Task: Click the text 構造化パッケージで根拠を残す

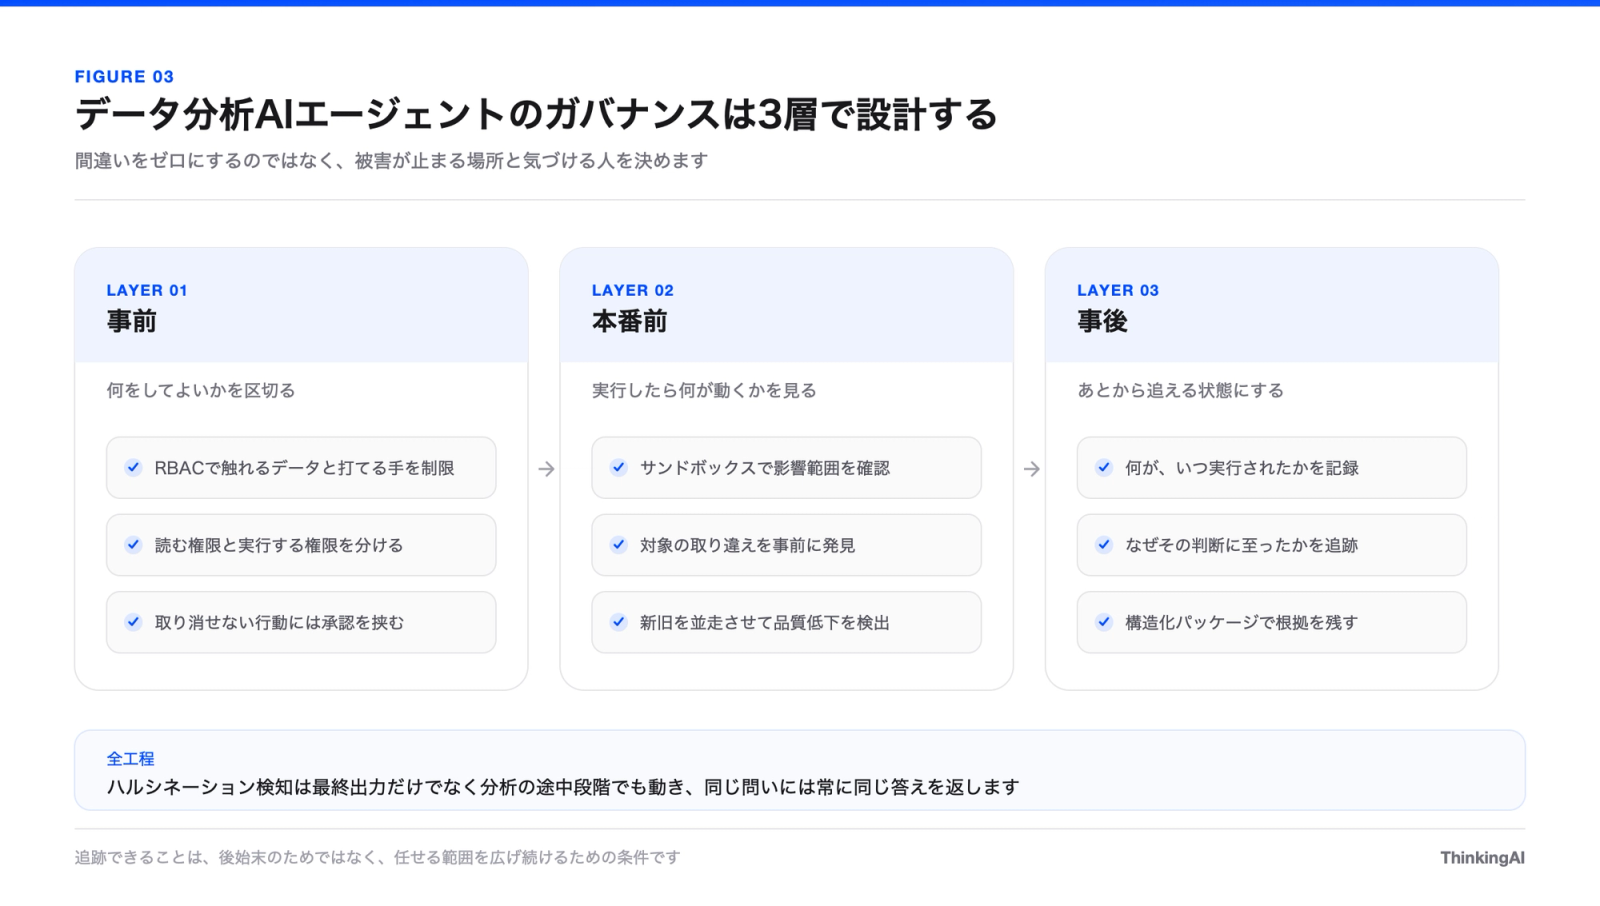Action: pyautogui.click(x=1241, y=623)
